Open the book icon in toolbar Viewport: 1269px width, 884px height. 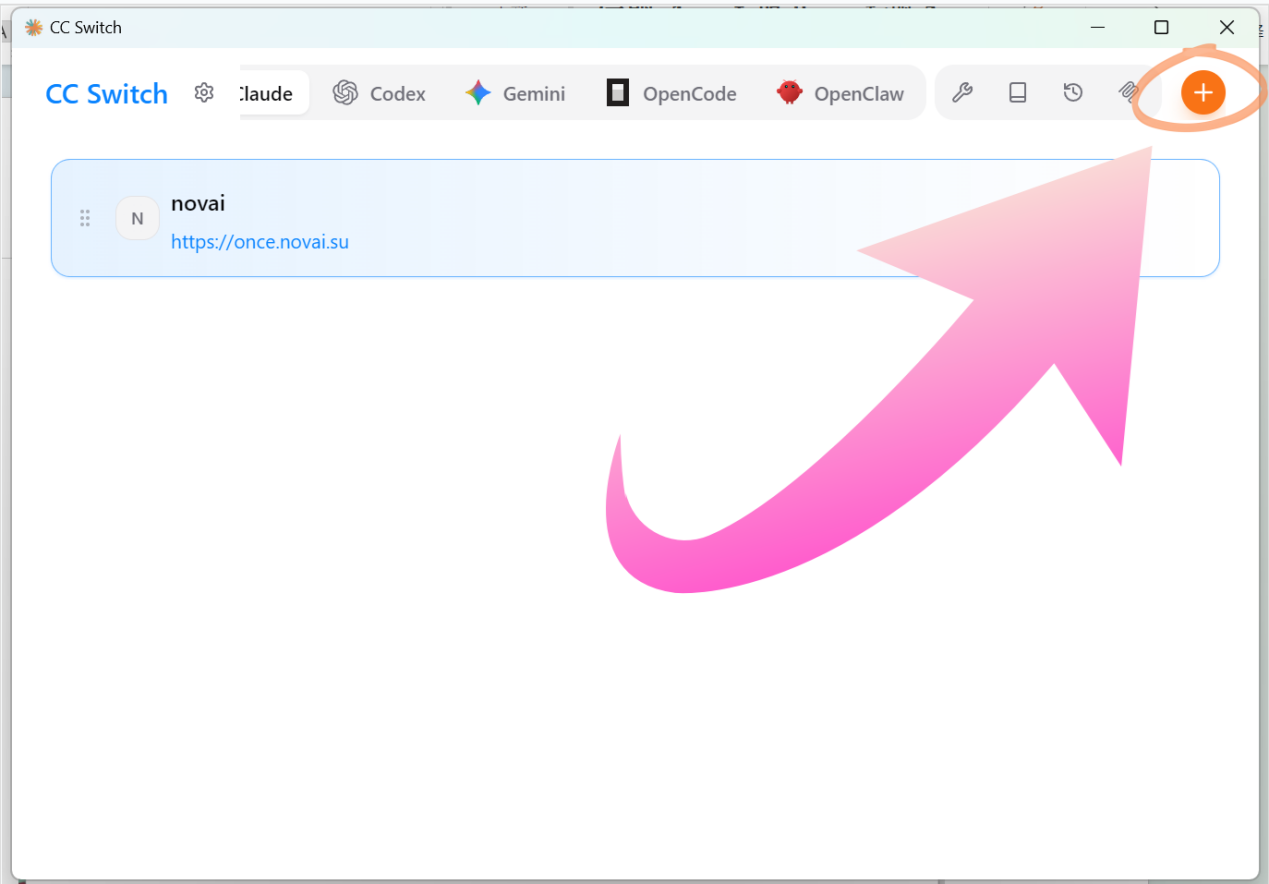tap(1017, 93)
